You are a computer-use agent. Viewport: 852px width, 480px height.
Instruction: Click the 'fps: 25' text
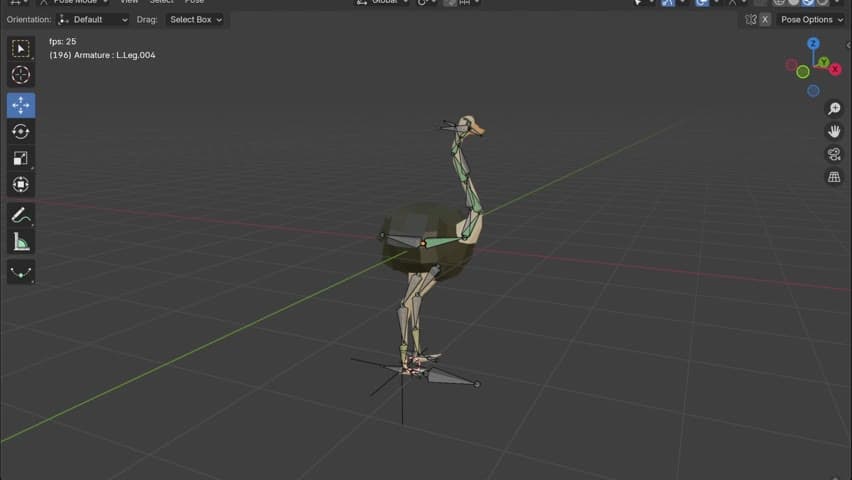(x=62, y=41)
